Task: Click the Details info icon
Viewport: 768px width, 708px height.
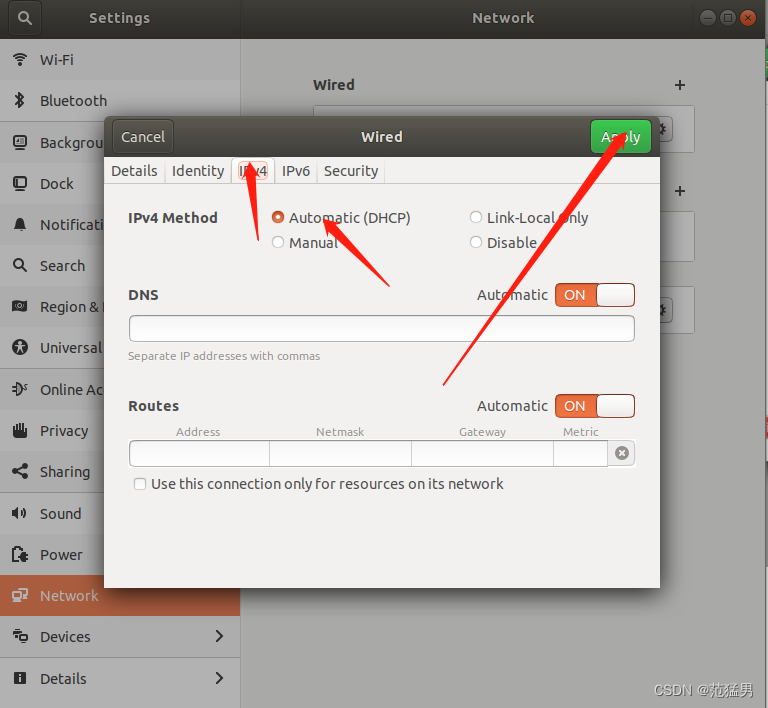Action: click(x=20, y=678)
